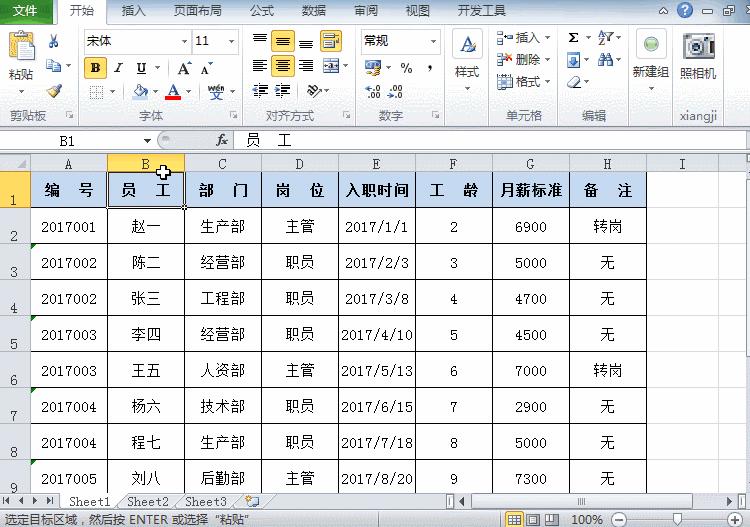Switch to the 开发工具 tab
This screenshot has width=750, height=527.
click(481, 11)
